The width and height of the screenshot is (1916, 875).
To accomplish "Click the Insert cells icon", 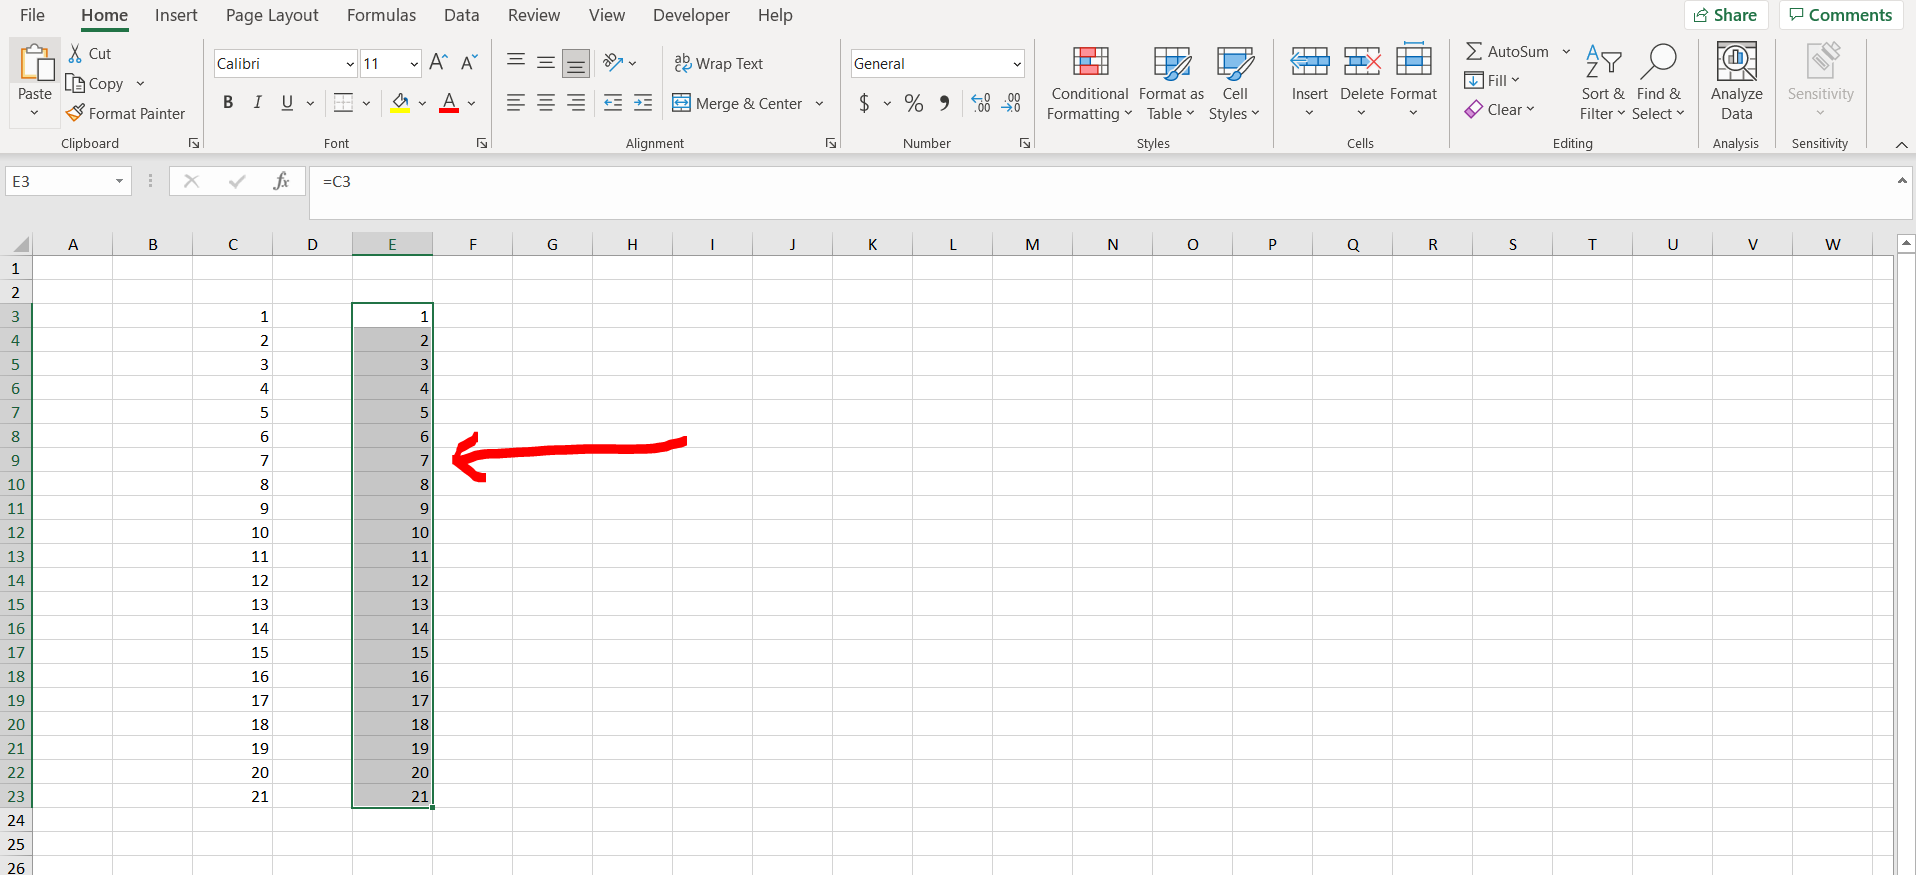I will pos(1309,62).
